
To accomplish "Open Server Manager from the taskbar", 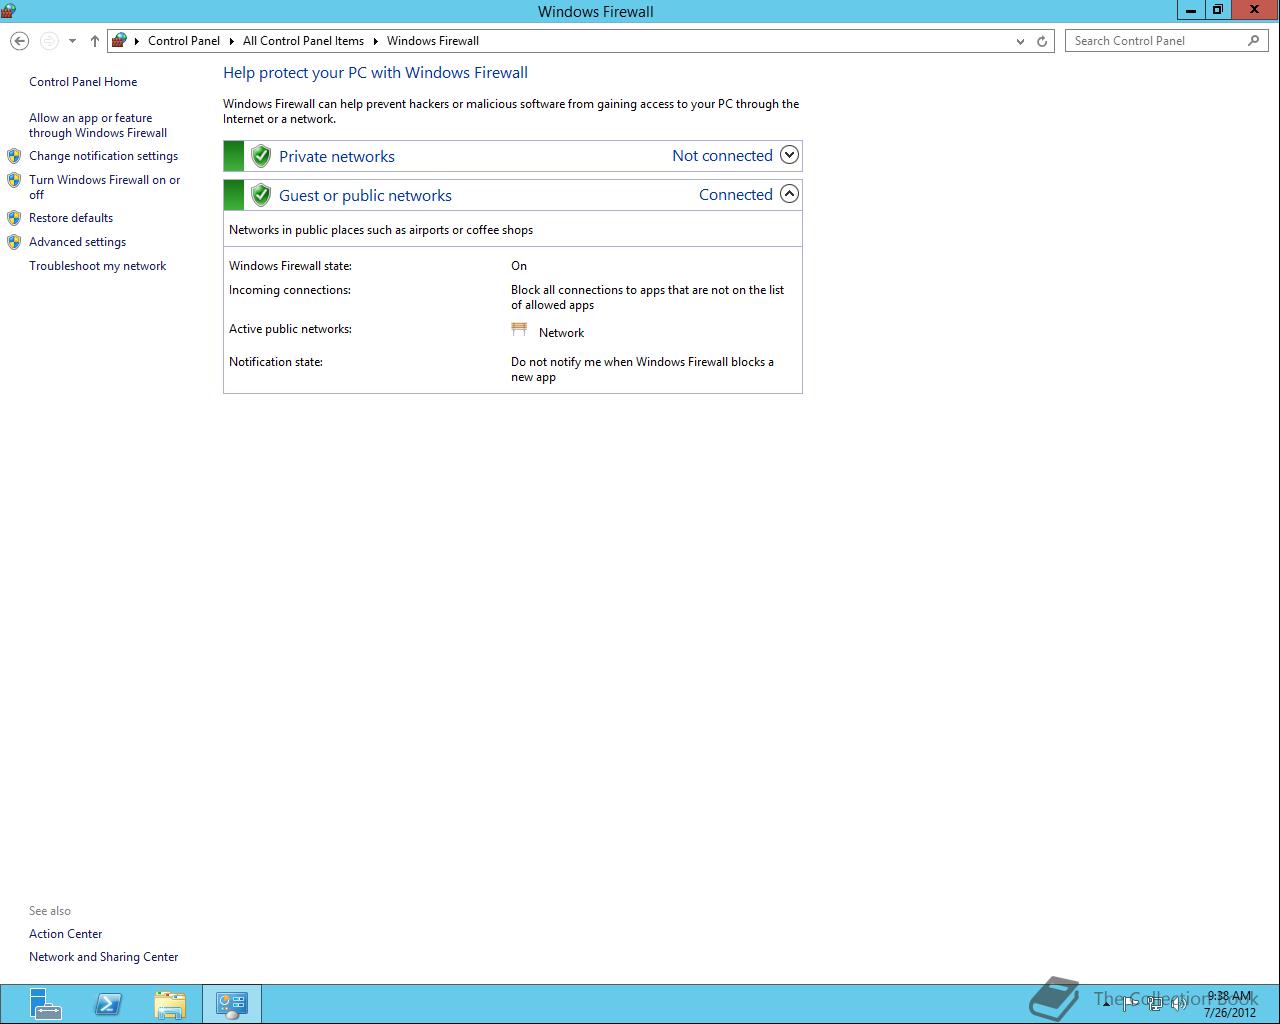I will tap(45, 1004).
